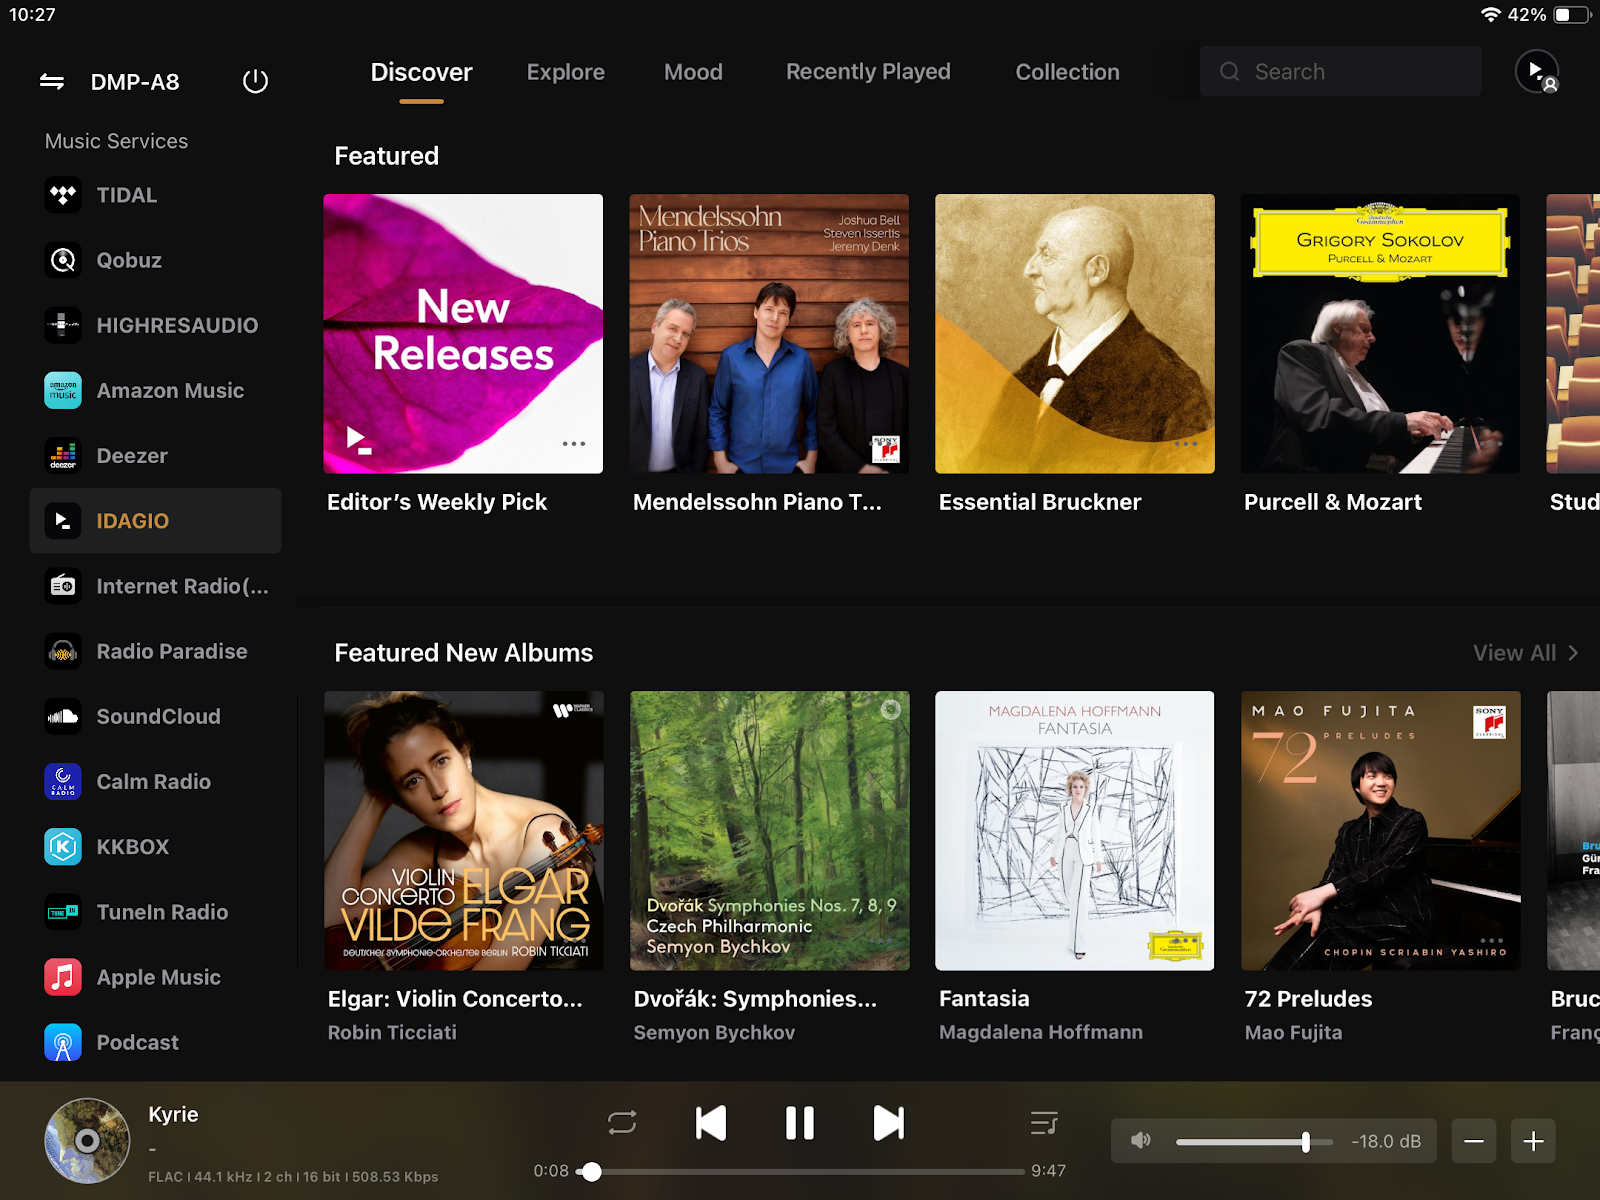The height and width of the screenshot is (1200, 1600).
Task: Decrease volume with the minus button
Action: 1474,1141
